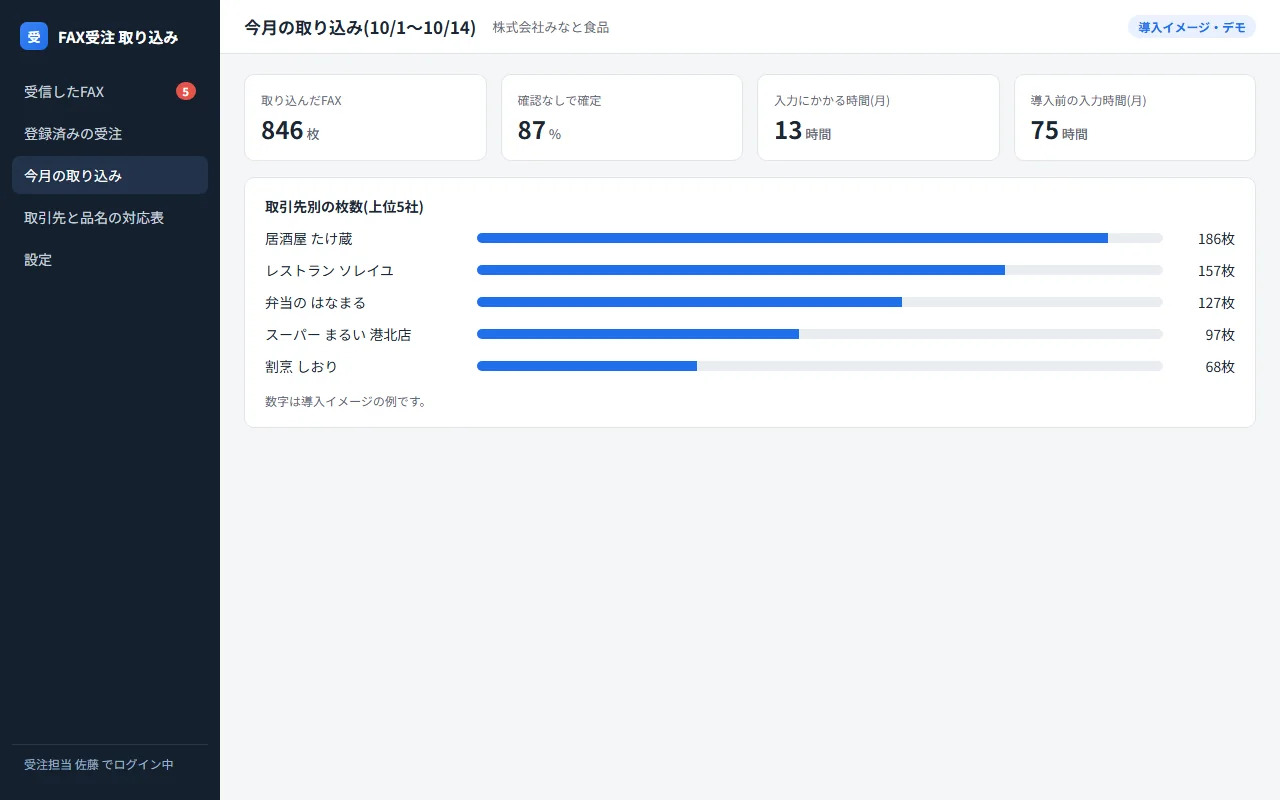Click the 186枚 count value

[x=1216, y=239]
